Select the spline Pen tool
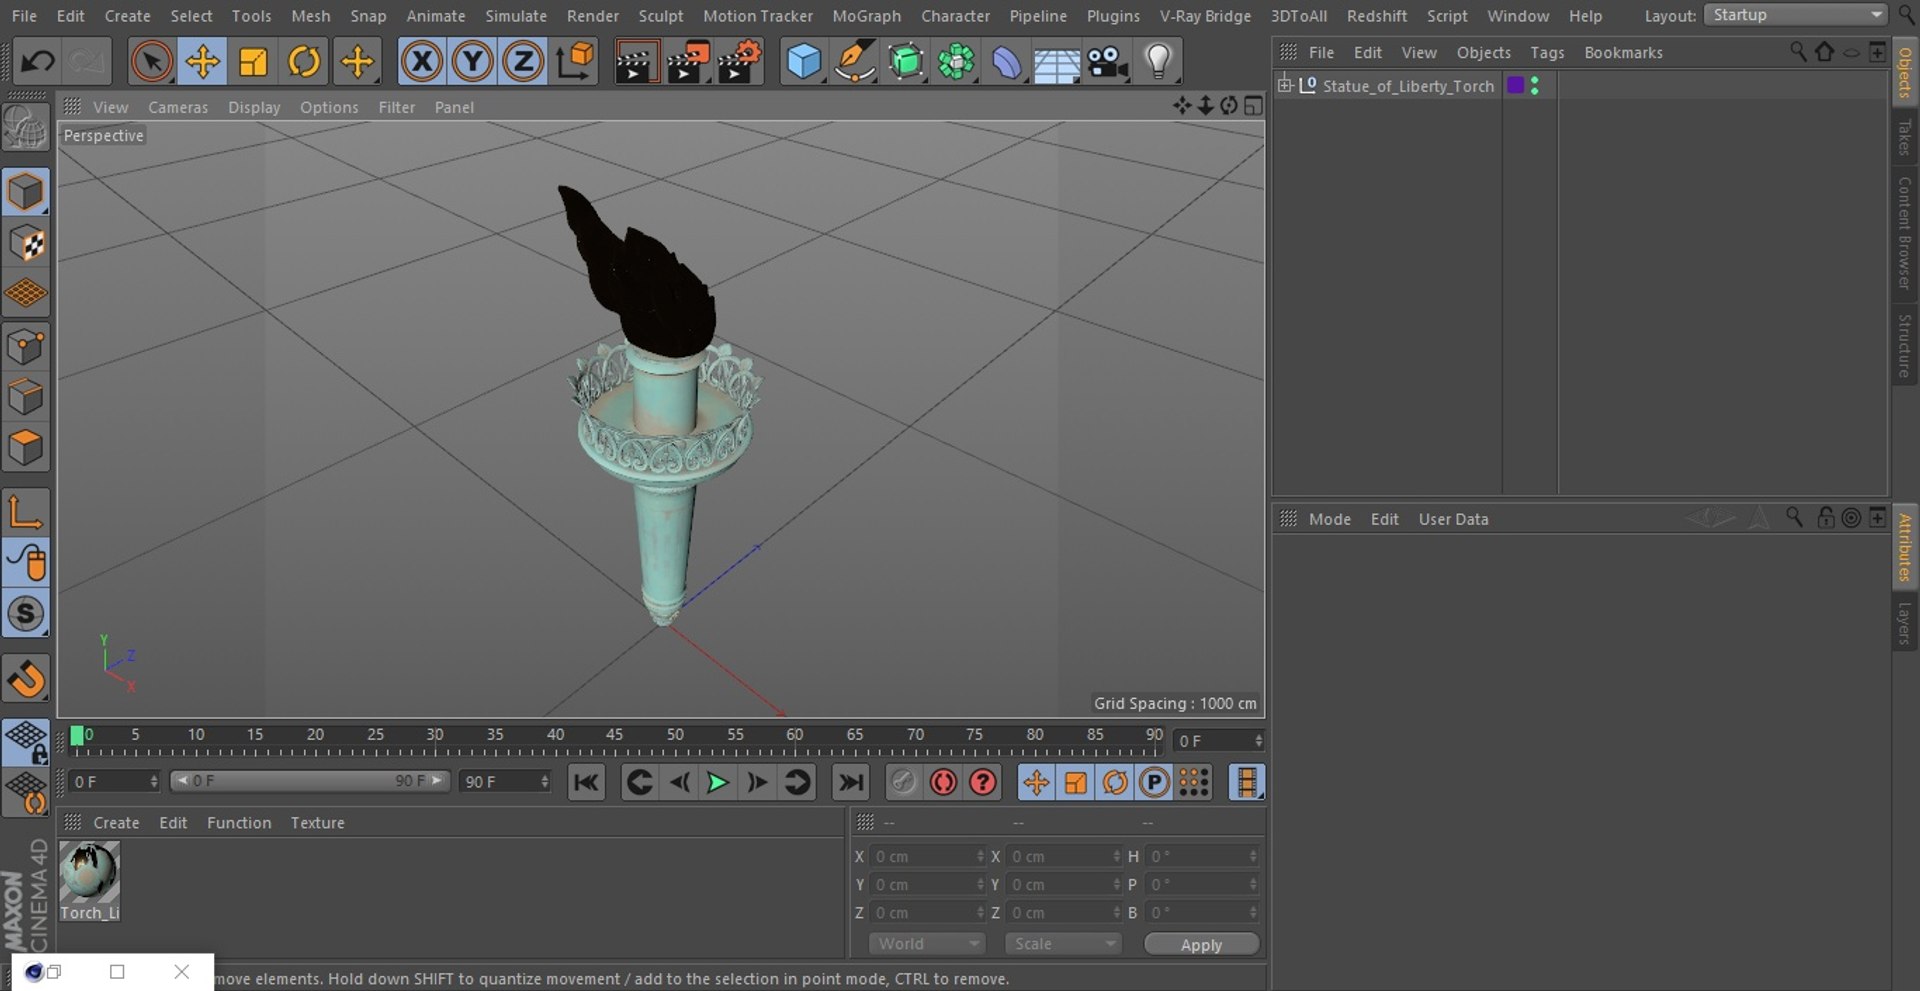1920x991 pixels. (854, 62)
